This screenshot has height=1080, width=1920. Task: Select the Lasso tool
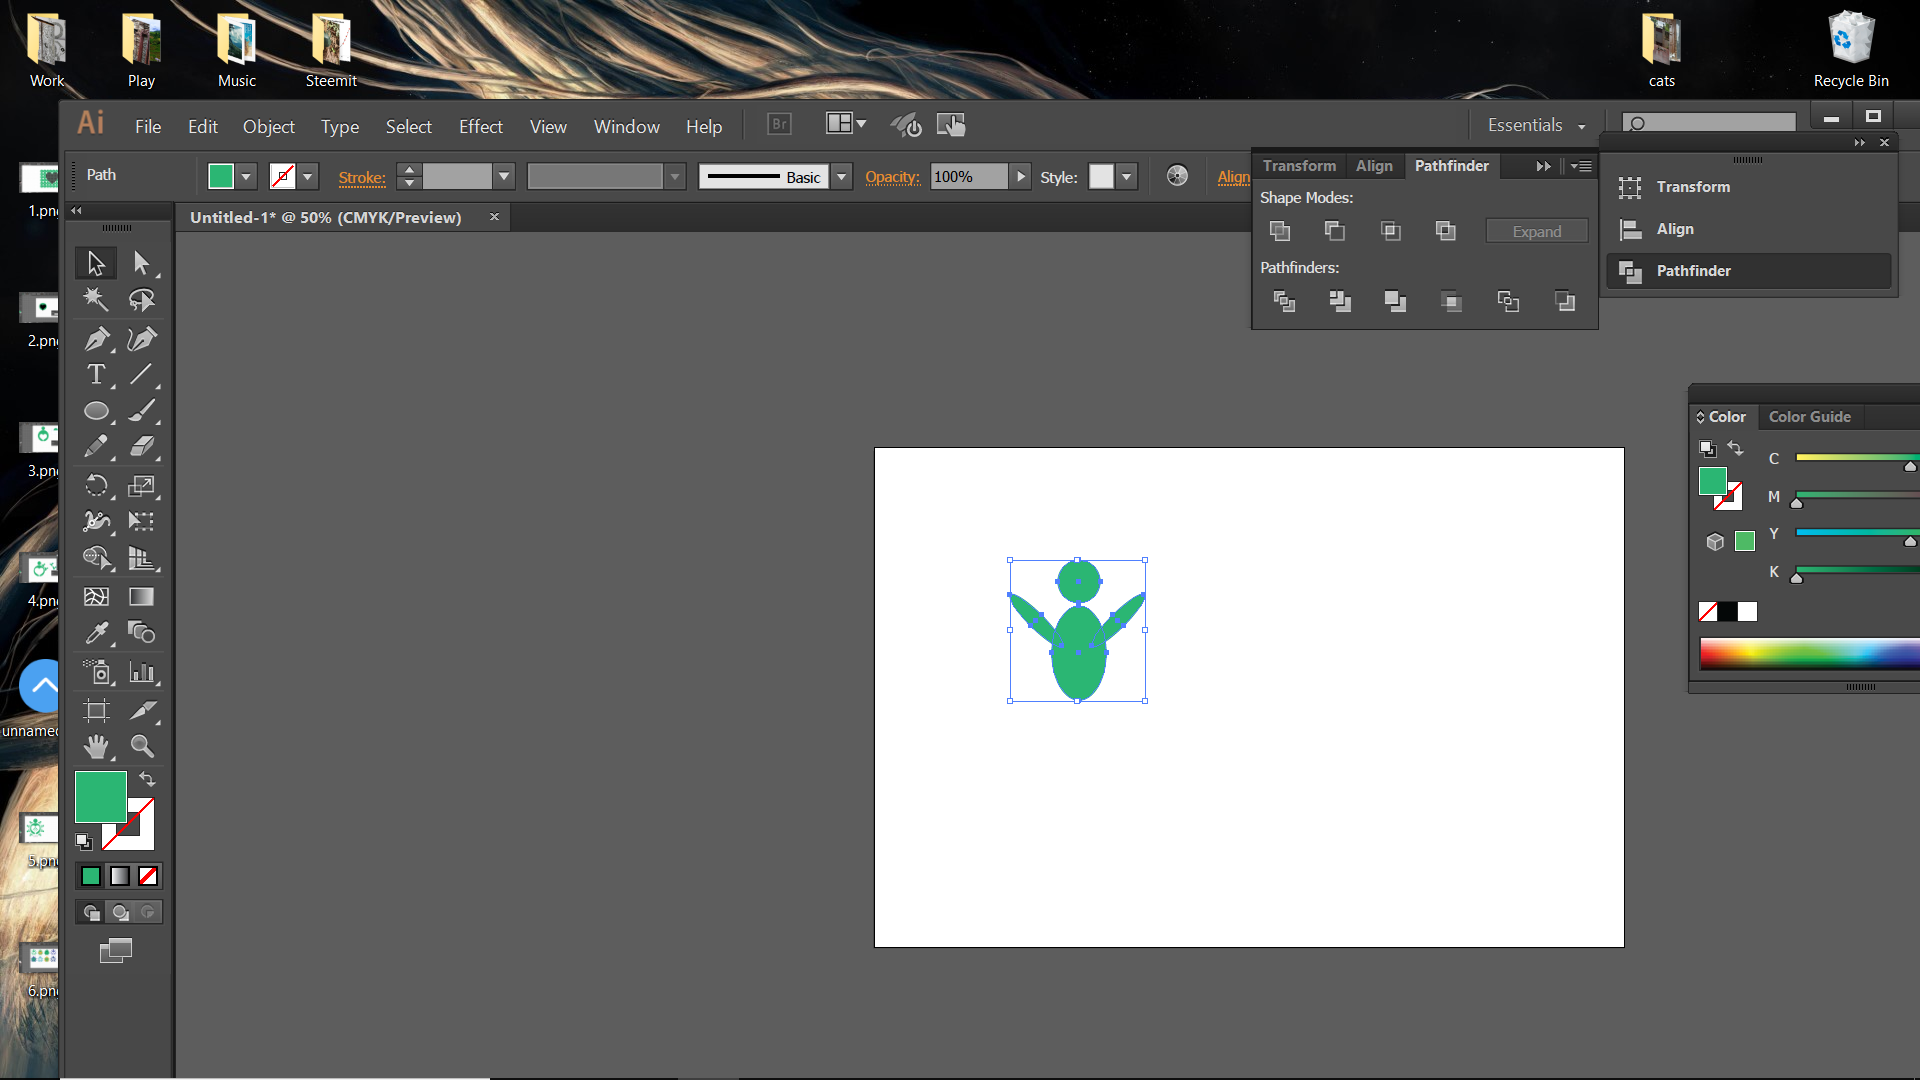pyautogui.click(x=141, y=299)
